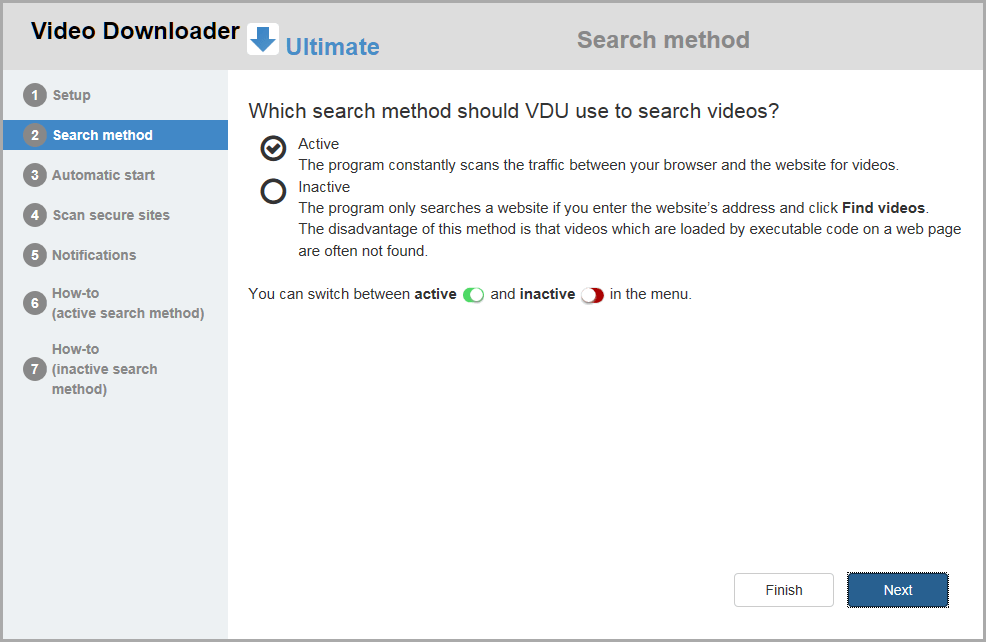Open the Automatic start wizard step
This screenshot has width=986, height=642.
(x=103, y=175)
